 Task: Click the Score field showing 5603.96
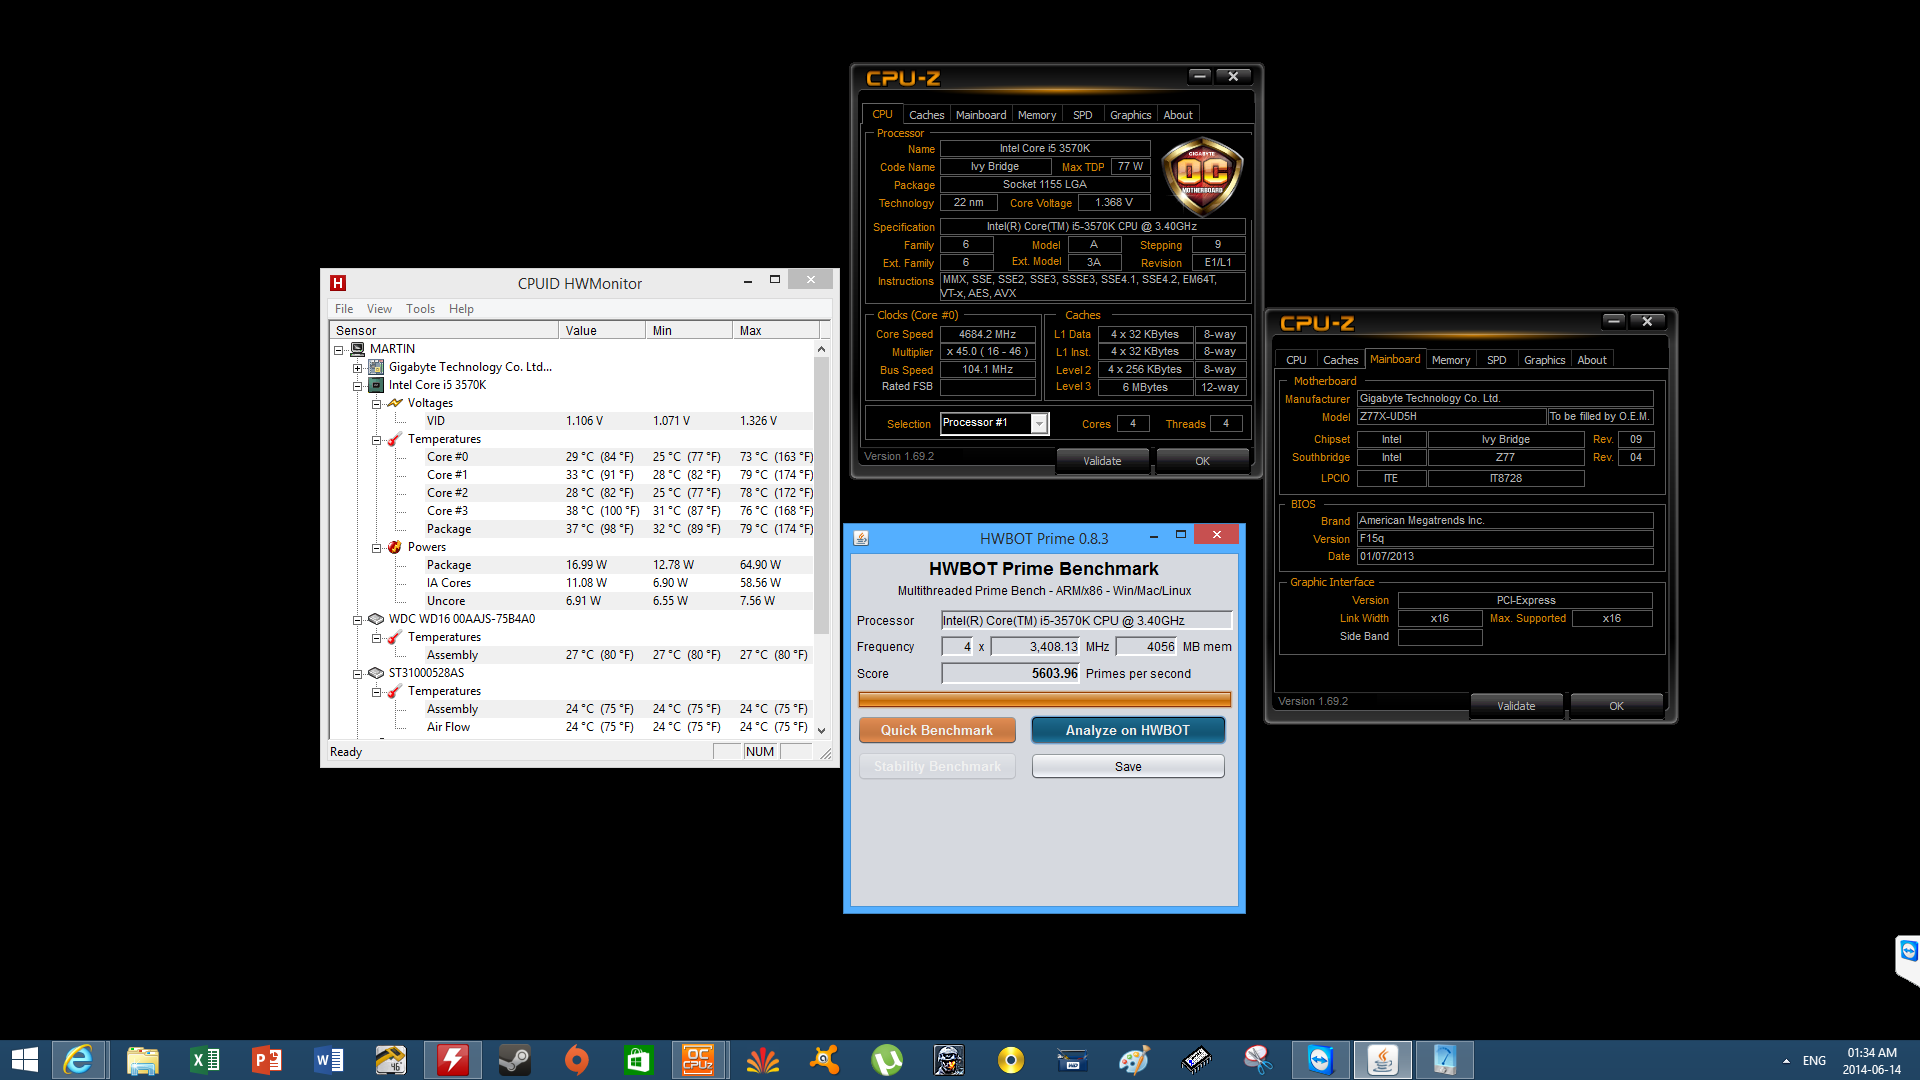(x=1011, y=674)
